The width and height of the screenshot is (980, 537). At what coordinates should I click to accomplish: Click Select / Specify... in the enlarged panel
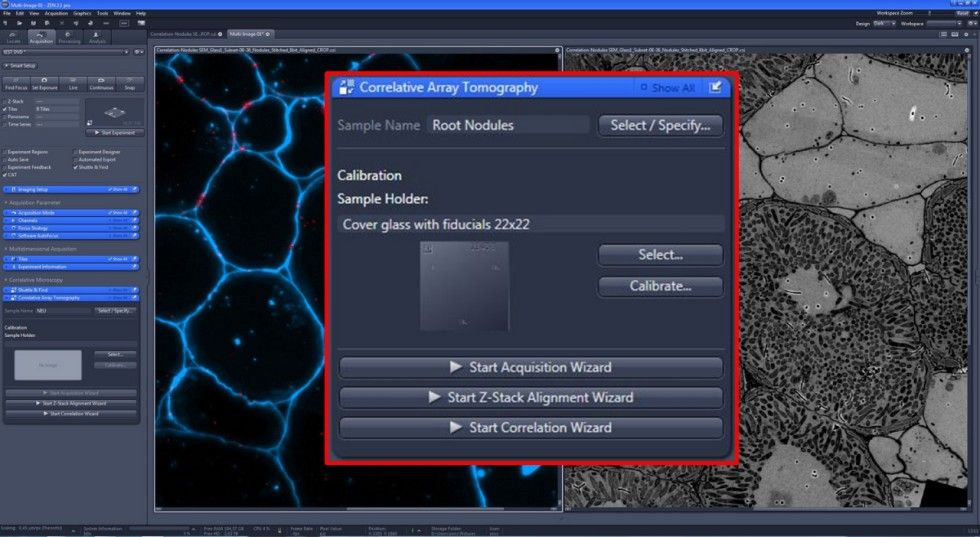click(661, 125)
